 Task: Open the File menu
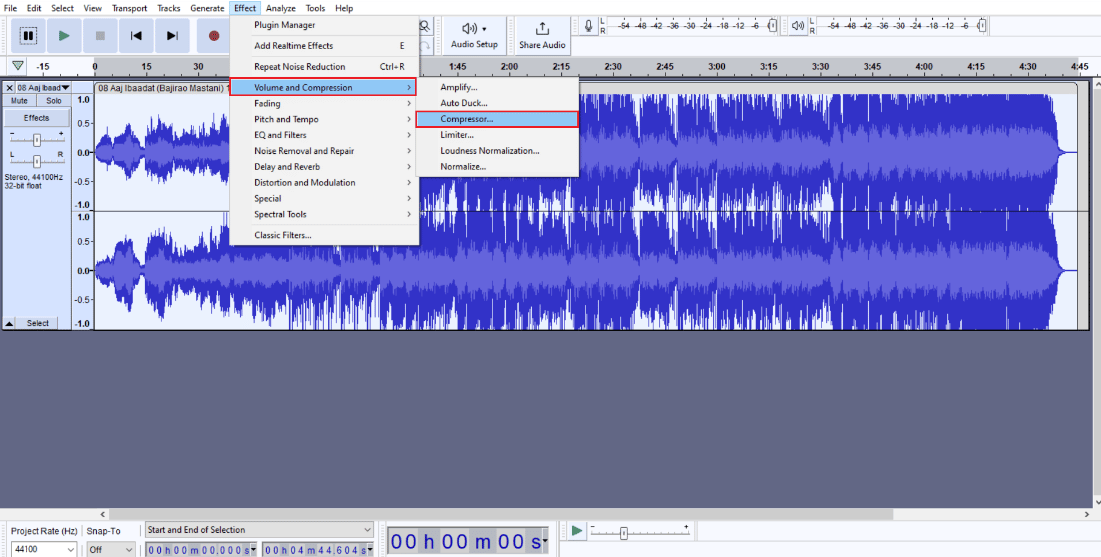click(11, 8)
